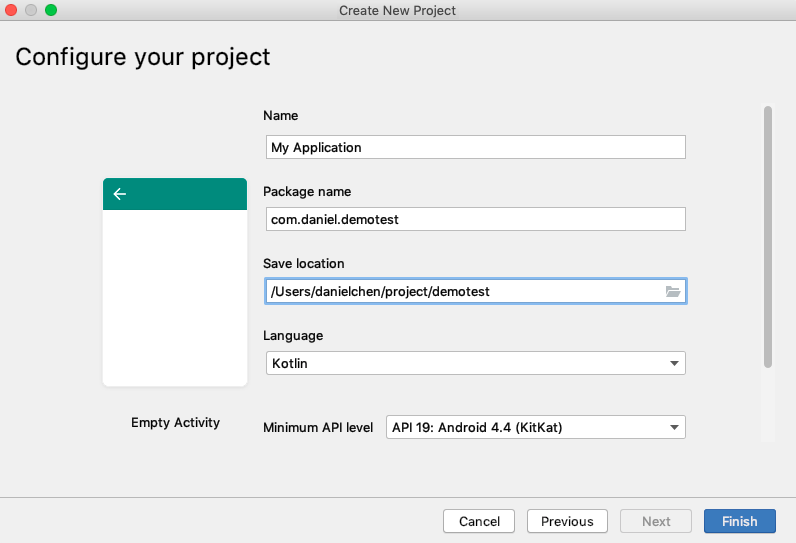
Task: Click the greyed-out Next button
Action: [x=656, y=521]
